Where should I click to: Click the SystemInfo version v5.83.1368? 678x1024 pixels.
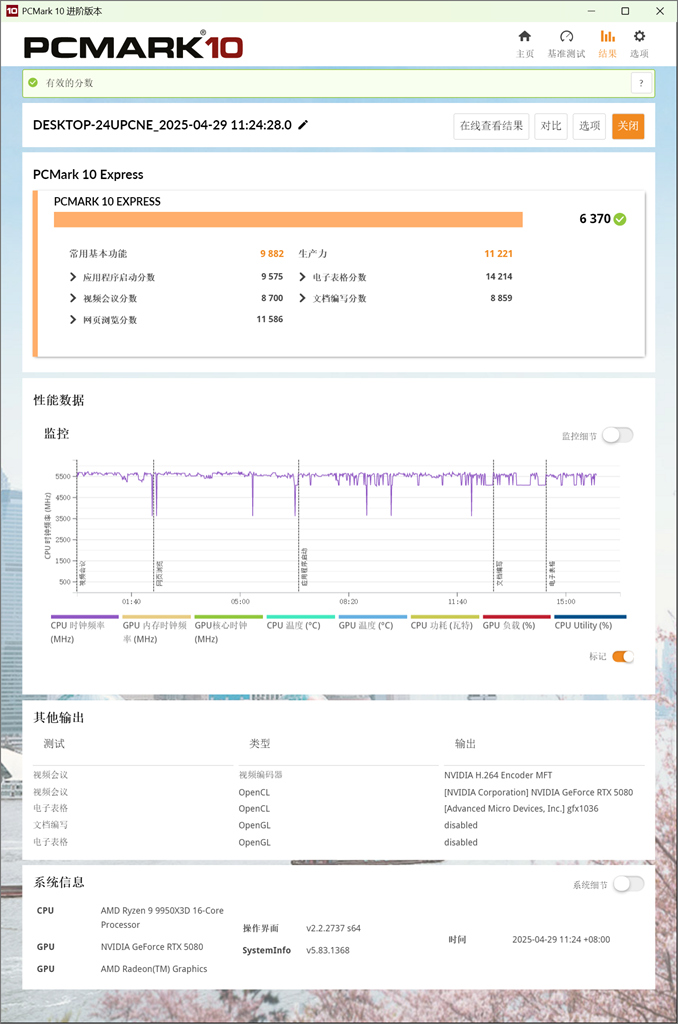[x=328, y=950]
